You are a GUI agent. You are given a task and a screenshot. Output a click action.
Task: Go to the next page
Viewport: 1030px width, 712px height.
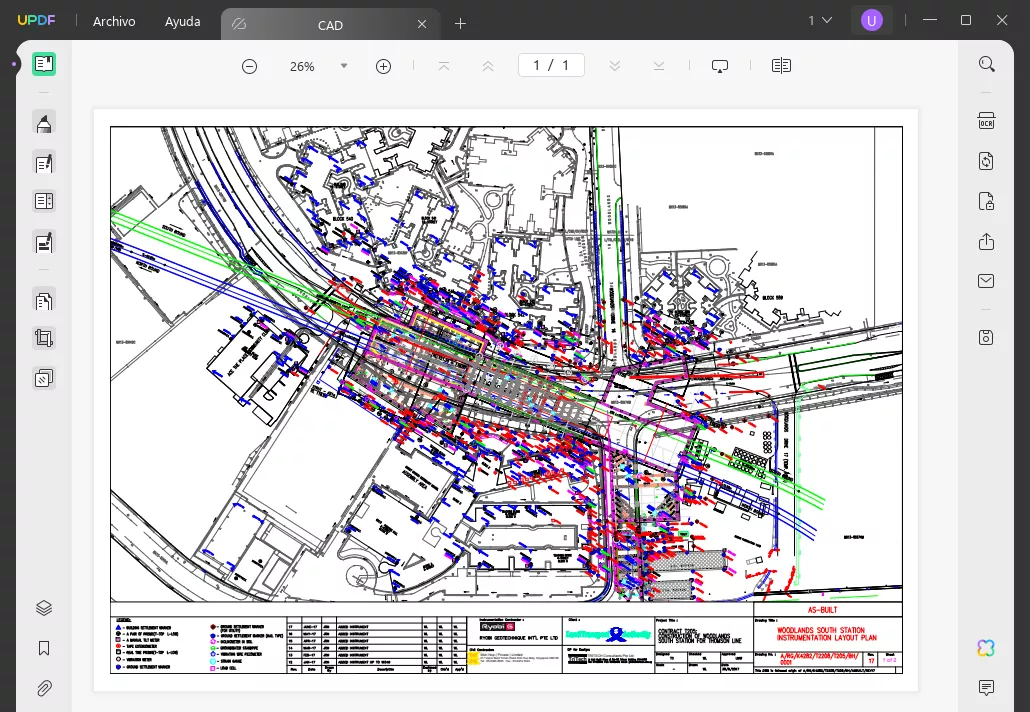pos(615,66)
